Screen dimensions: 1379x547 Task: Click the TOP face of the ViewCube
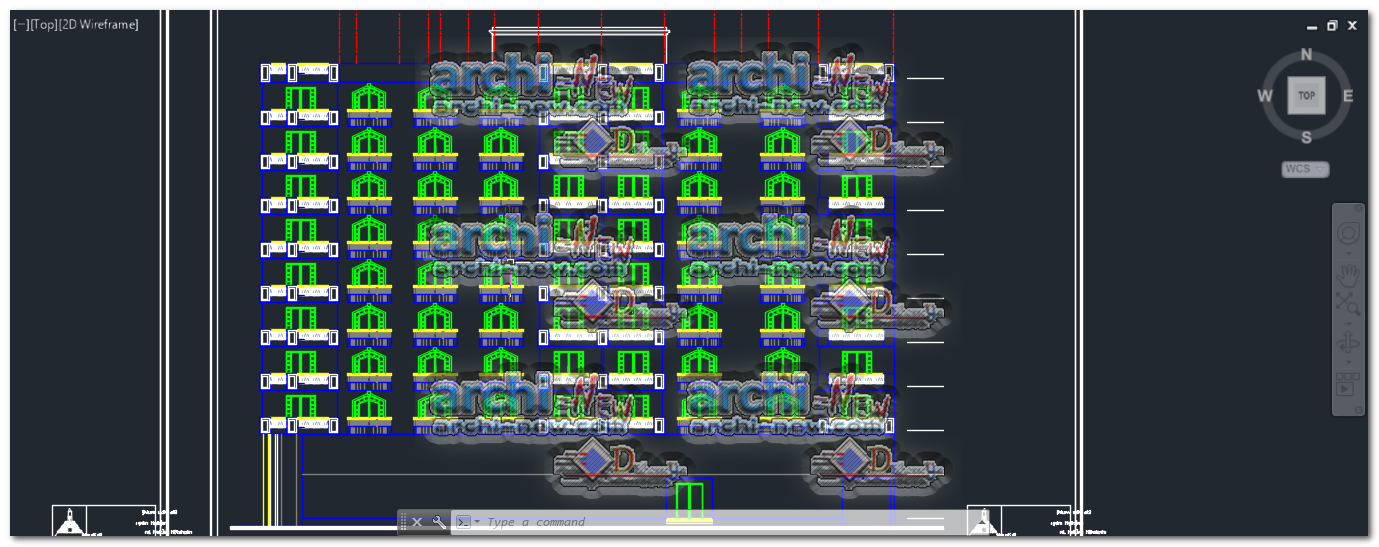point(1306,96)
